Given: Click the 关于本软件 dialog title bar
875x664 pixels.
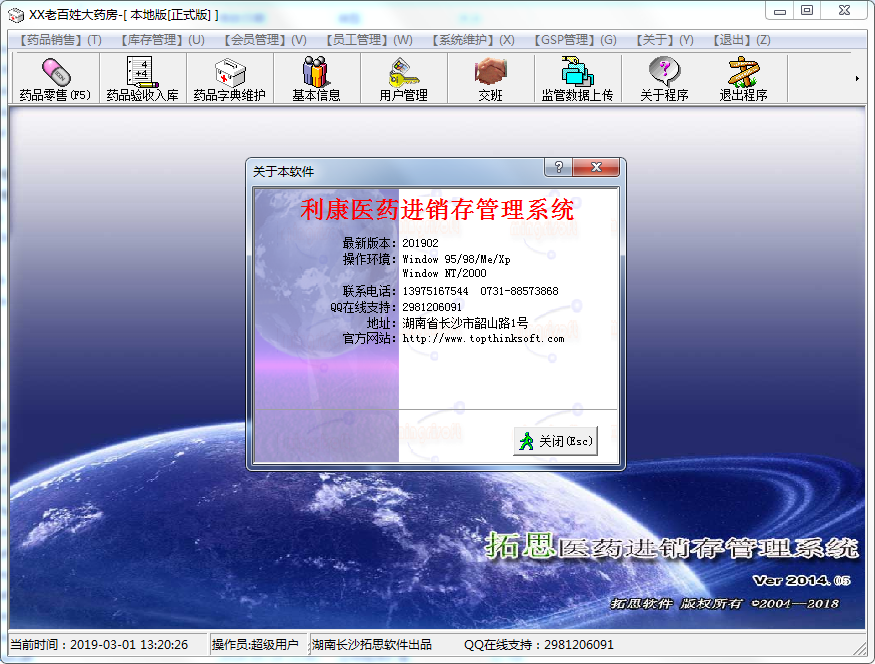Looking at the screenshot, I should click(396, 171).
